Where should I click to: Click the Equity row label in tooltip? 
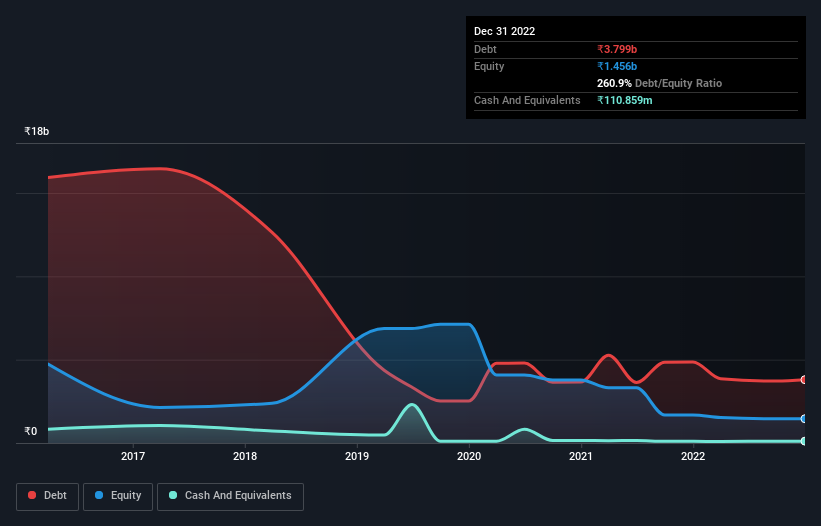click(489, 66)
